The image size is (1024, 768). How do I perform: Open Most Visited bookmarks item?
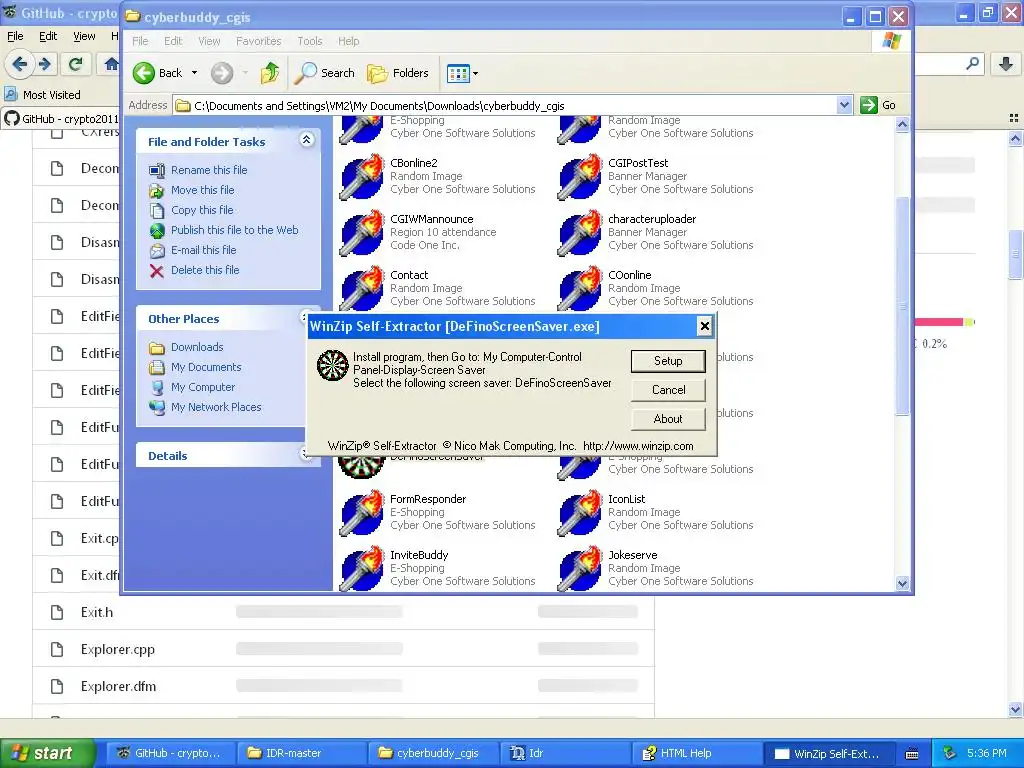point(43,95)
